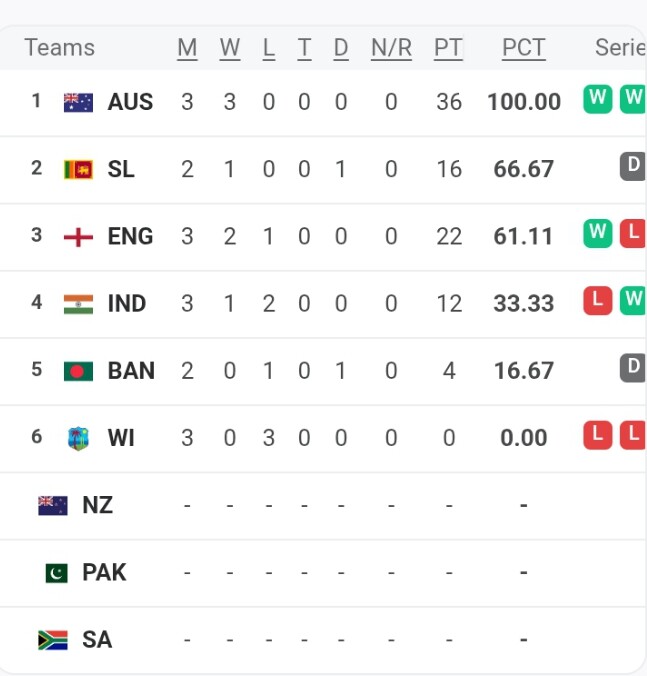Image resolution: width=647 pixels, height=676 pixels.
Task: Click the Bangladesh flag icon
Action: (78, 371)
